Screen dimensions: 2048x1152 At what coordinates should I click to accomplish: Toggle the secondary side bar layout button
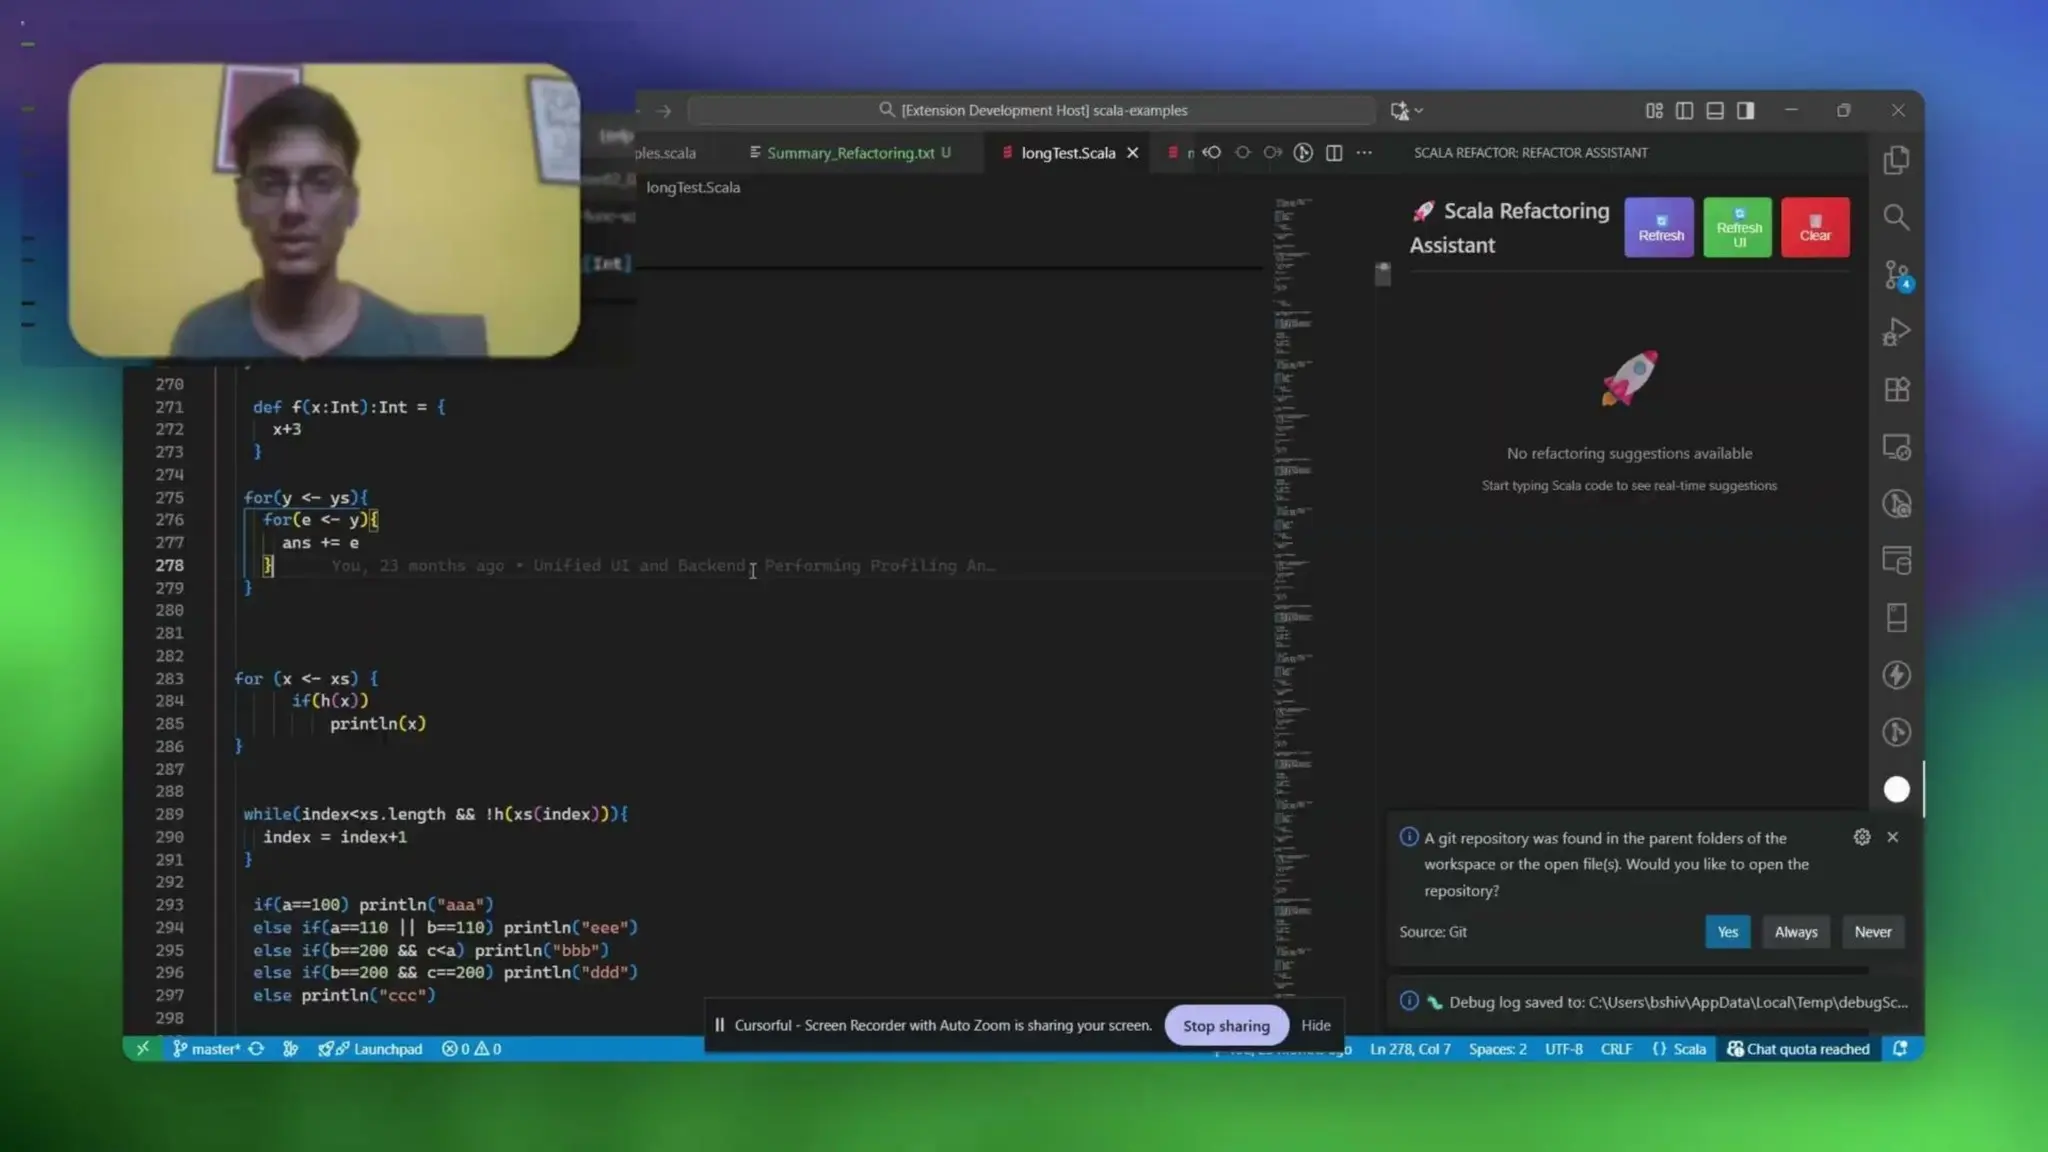click(1745, 111)
